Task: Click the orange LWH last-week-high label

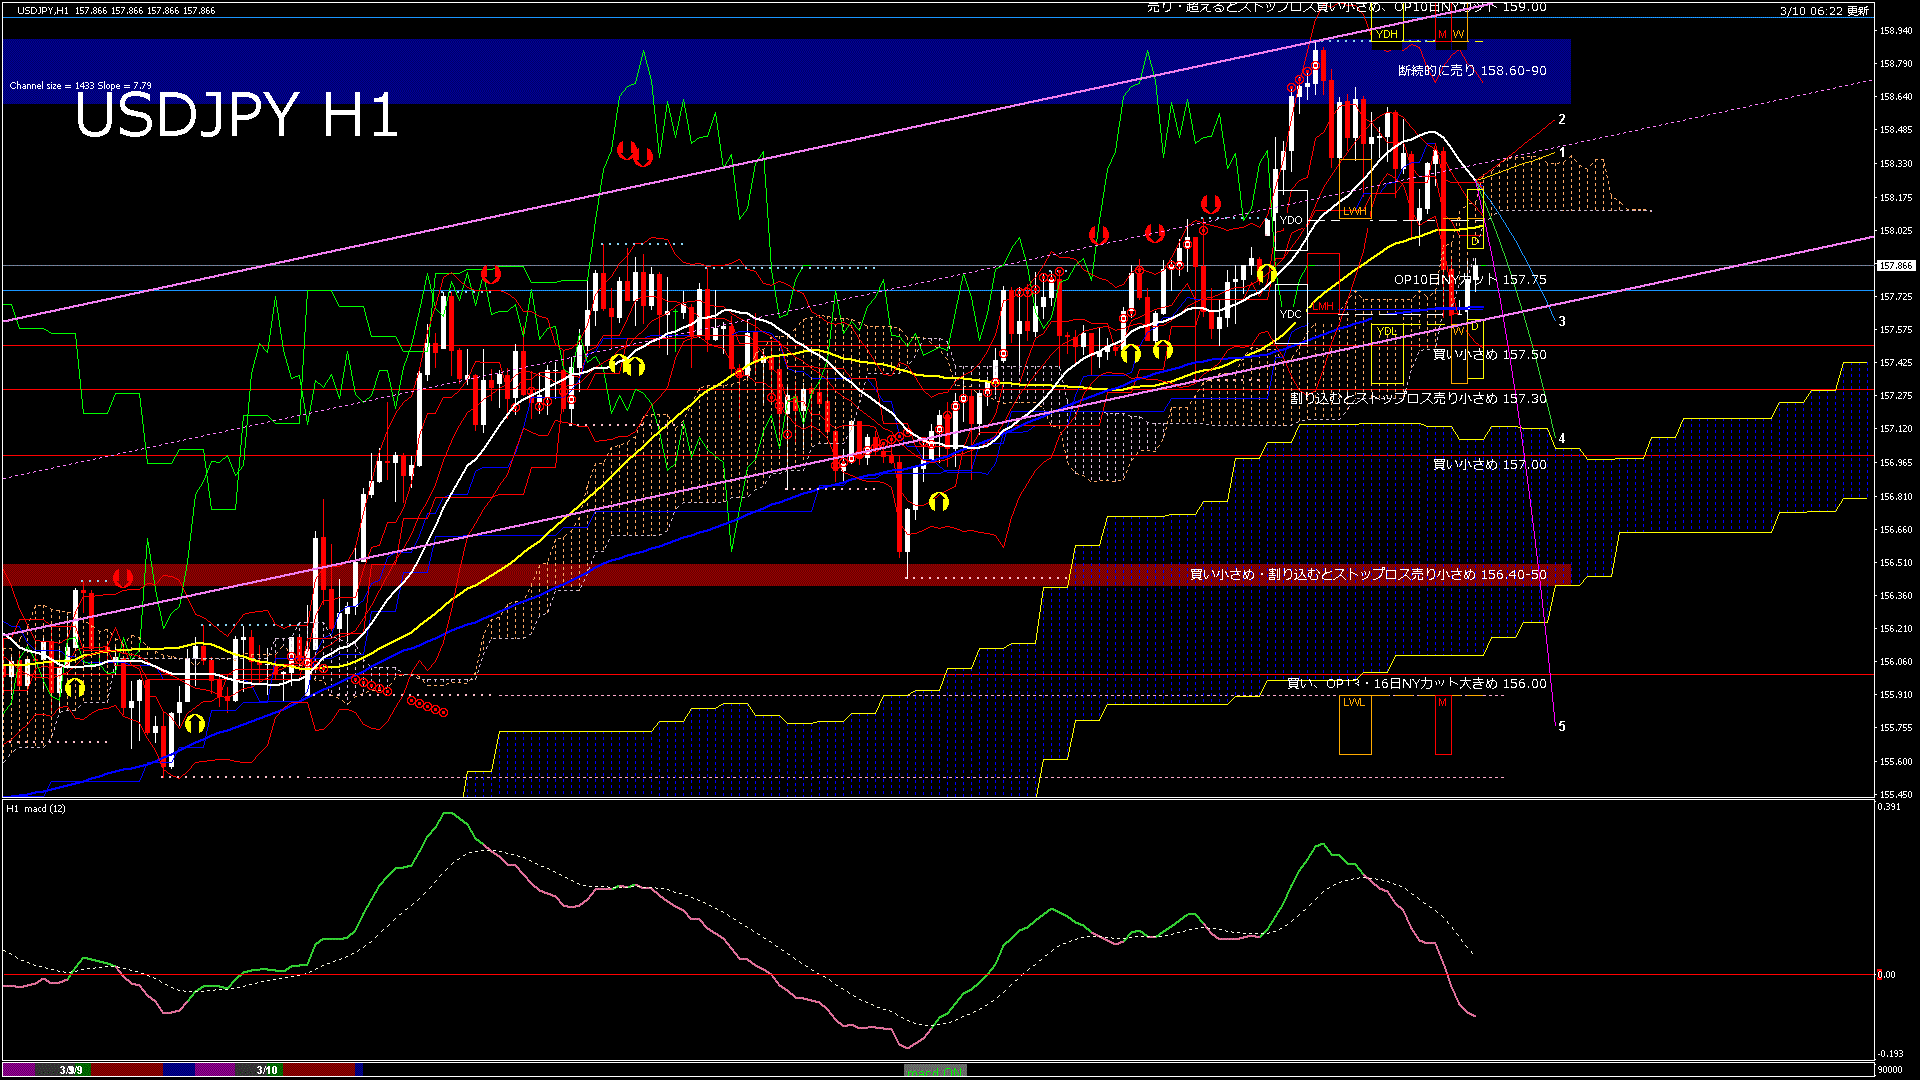Action: coord(1354,212)
